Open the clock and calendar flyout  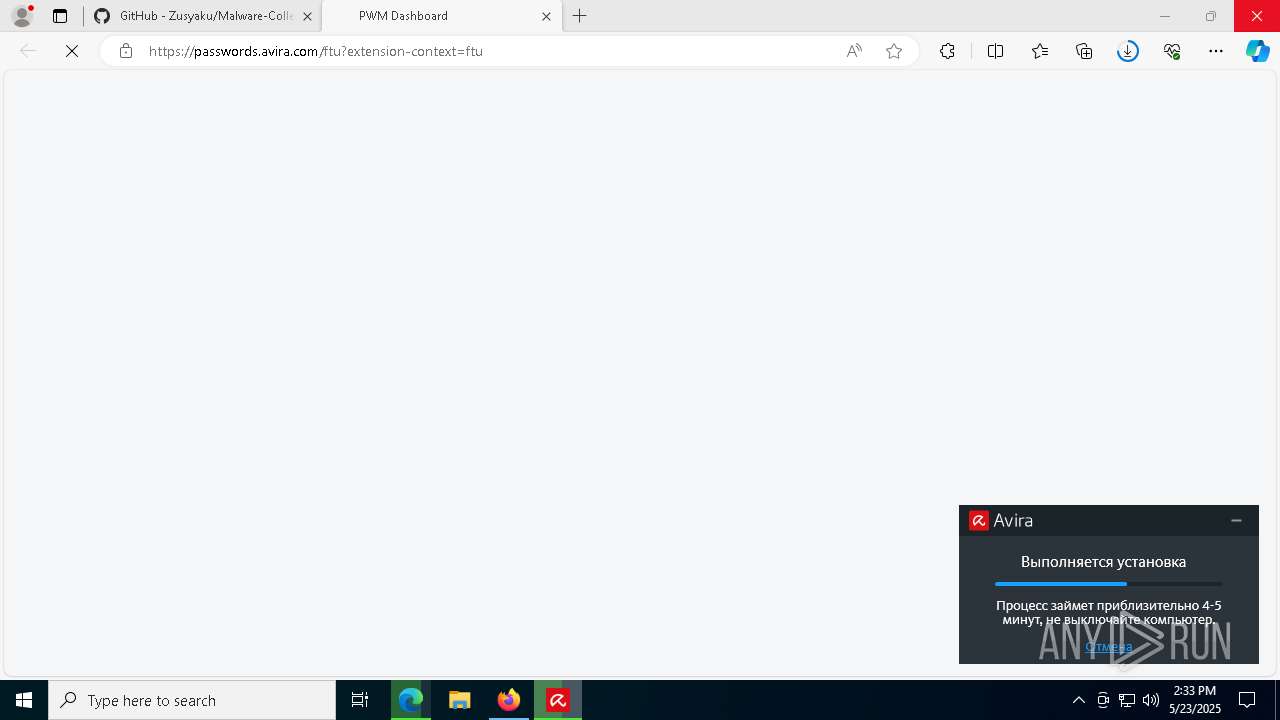(x=1195, y=700)
